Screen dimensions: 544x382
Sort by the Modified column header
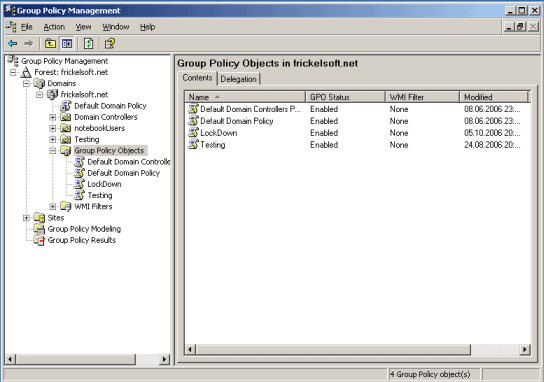(494, 97)
